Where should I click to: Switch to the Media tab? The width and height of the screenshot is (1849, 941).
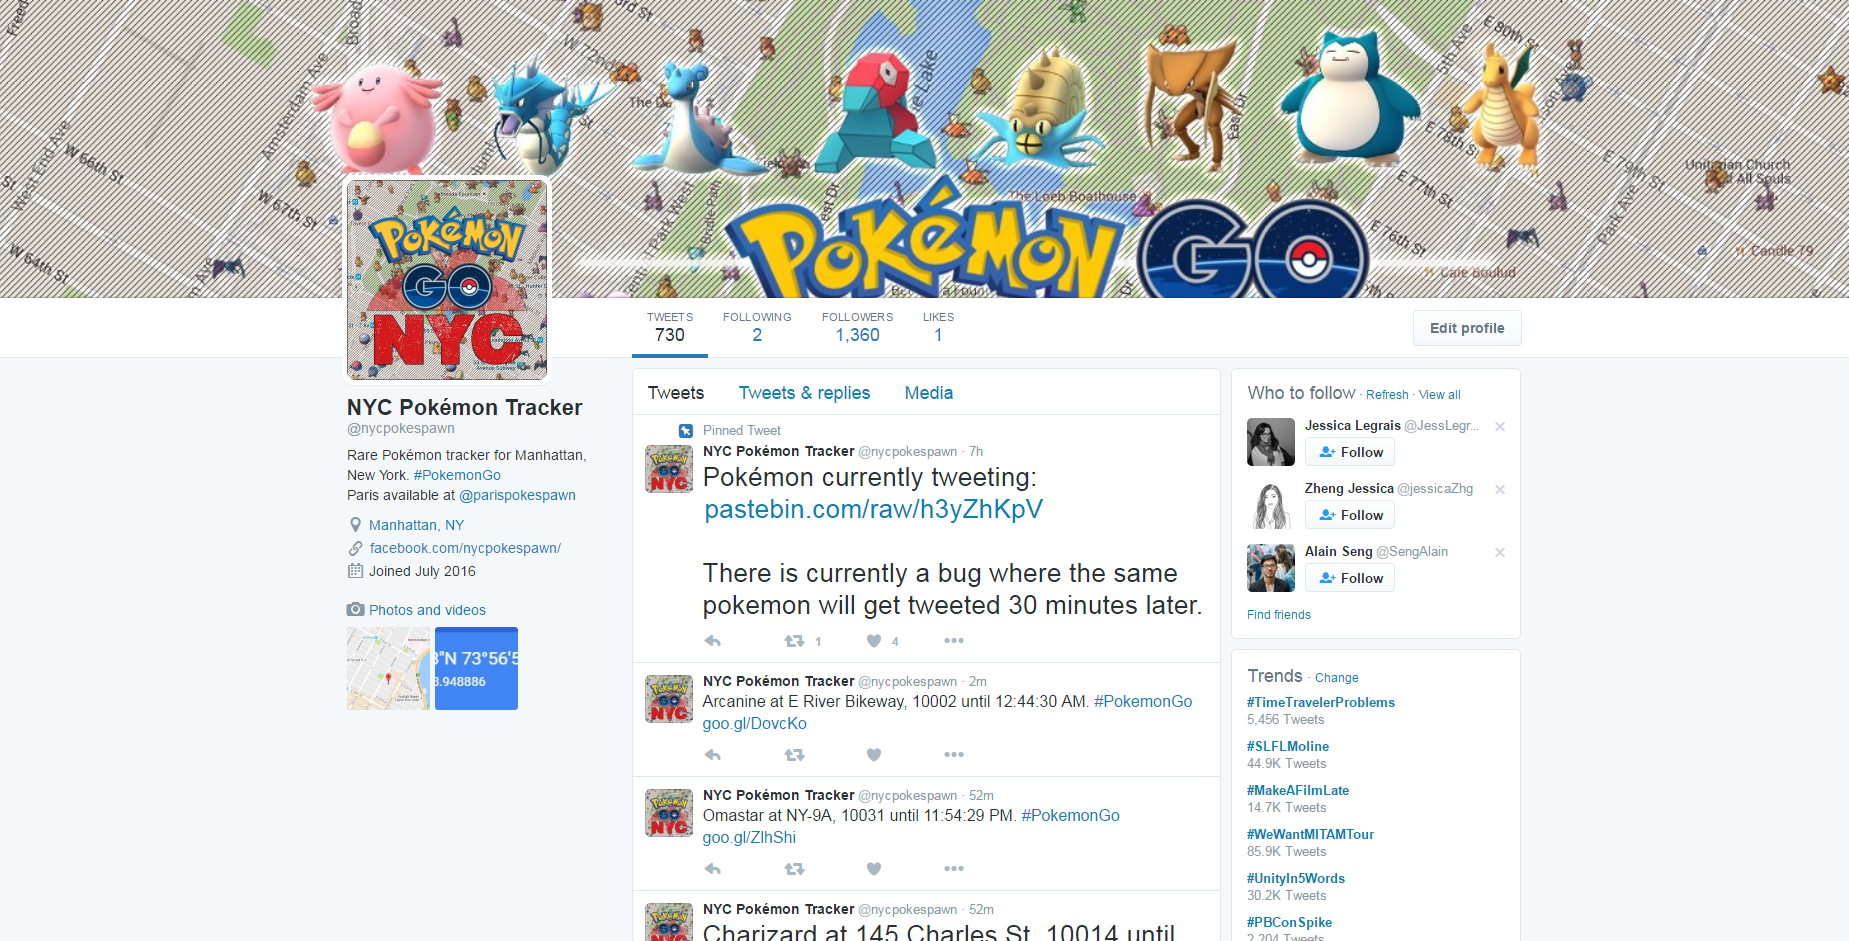[929, 393]
